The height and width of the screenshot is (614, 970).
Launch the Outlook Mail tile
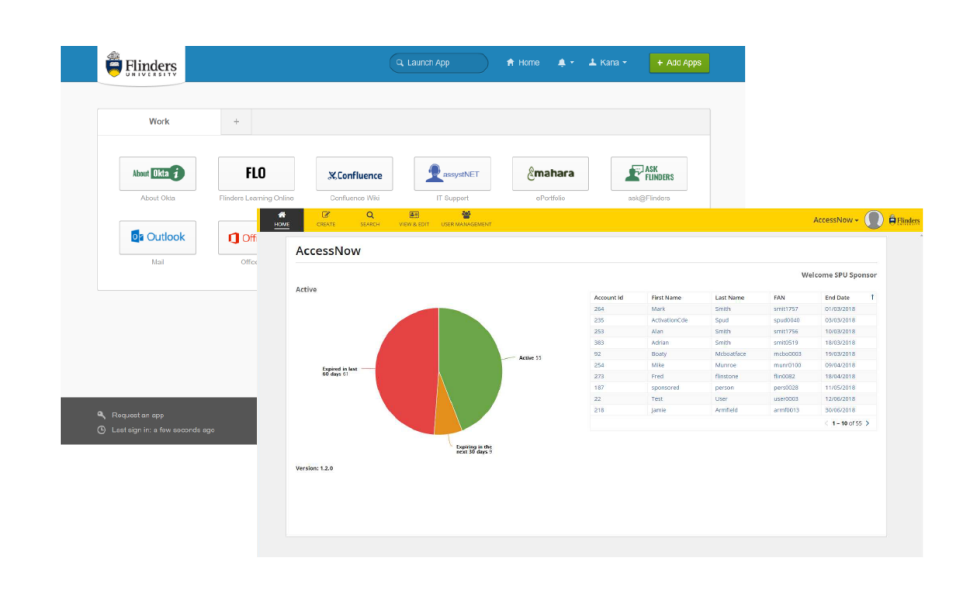(x=158, y=237)
